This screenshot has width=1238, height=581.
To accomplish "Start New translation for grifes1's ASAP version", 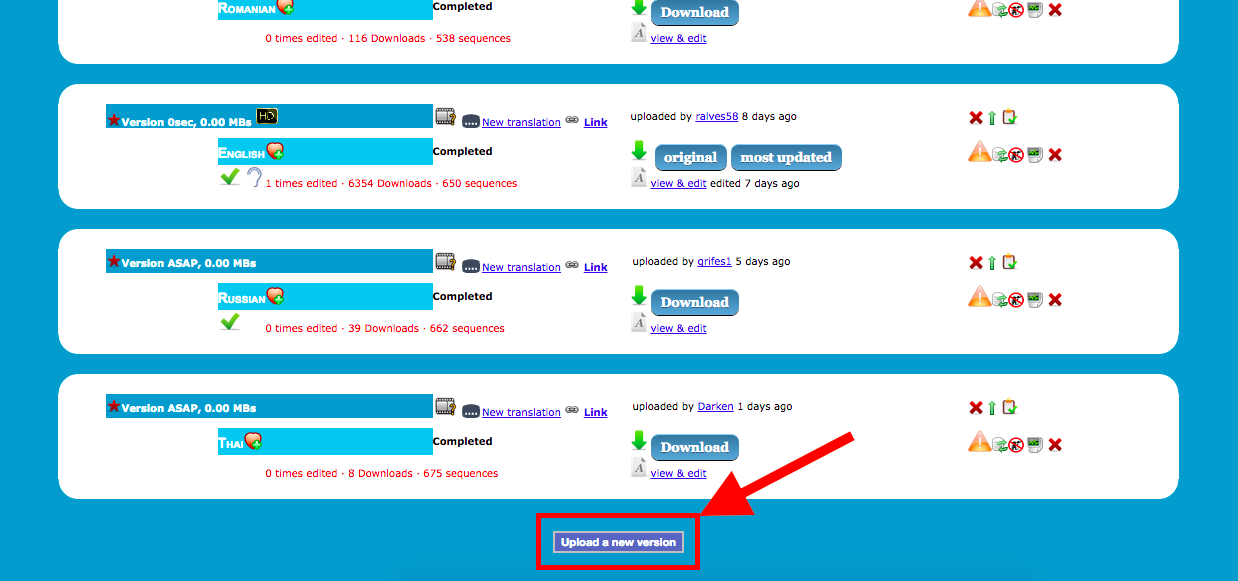I will tap(521, 268).
